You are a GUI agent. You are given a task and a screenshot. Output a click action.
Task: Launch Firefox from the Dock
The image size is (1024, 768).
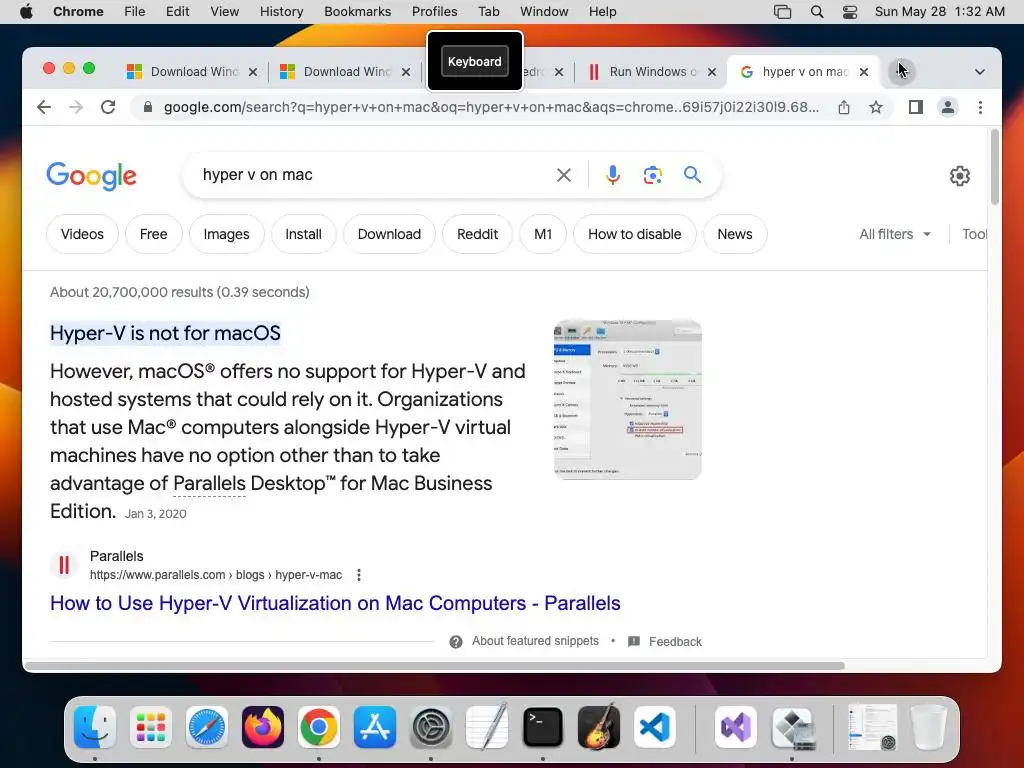[x=263, y=727]
